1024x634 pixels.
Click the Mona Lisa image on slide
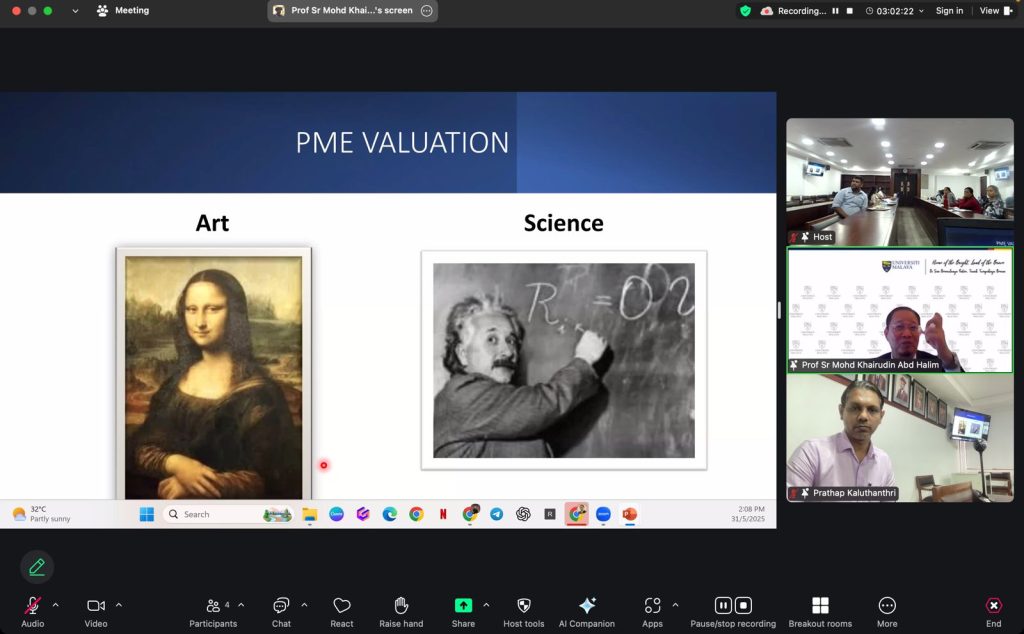coord(214,373)
